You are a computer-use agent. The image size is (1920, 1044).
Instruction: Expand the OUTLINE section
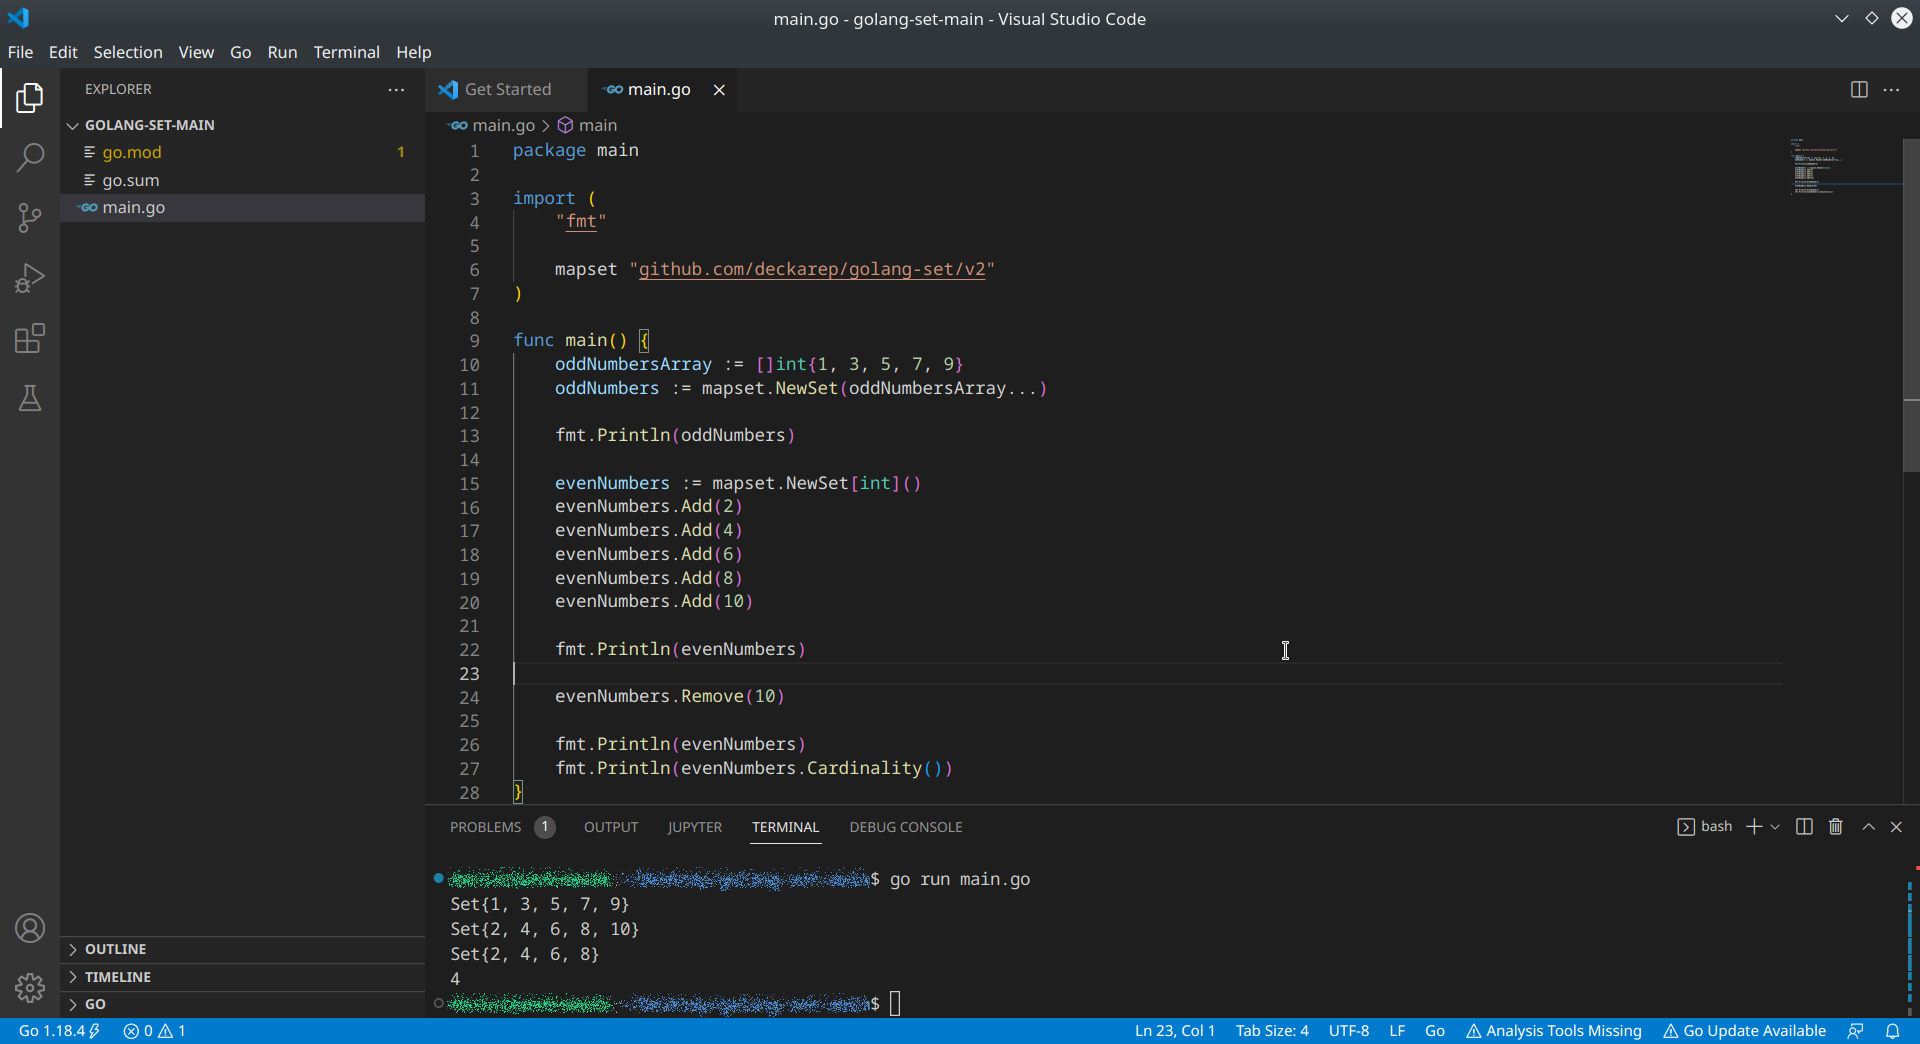115,948
